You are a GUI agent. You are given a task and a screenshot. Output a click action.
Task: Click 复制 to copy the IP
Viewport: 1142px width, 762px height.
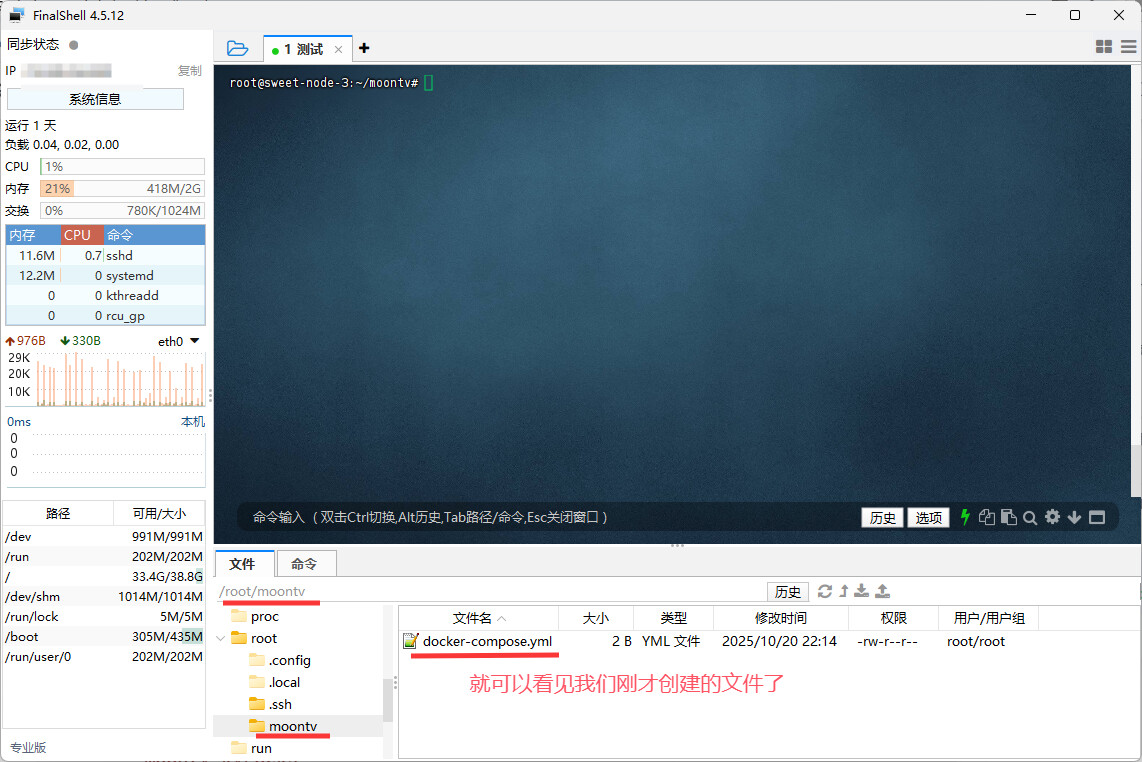click(x=189, y=71)
